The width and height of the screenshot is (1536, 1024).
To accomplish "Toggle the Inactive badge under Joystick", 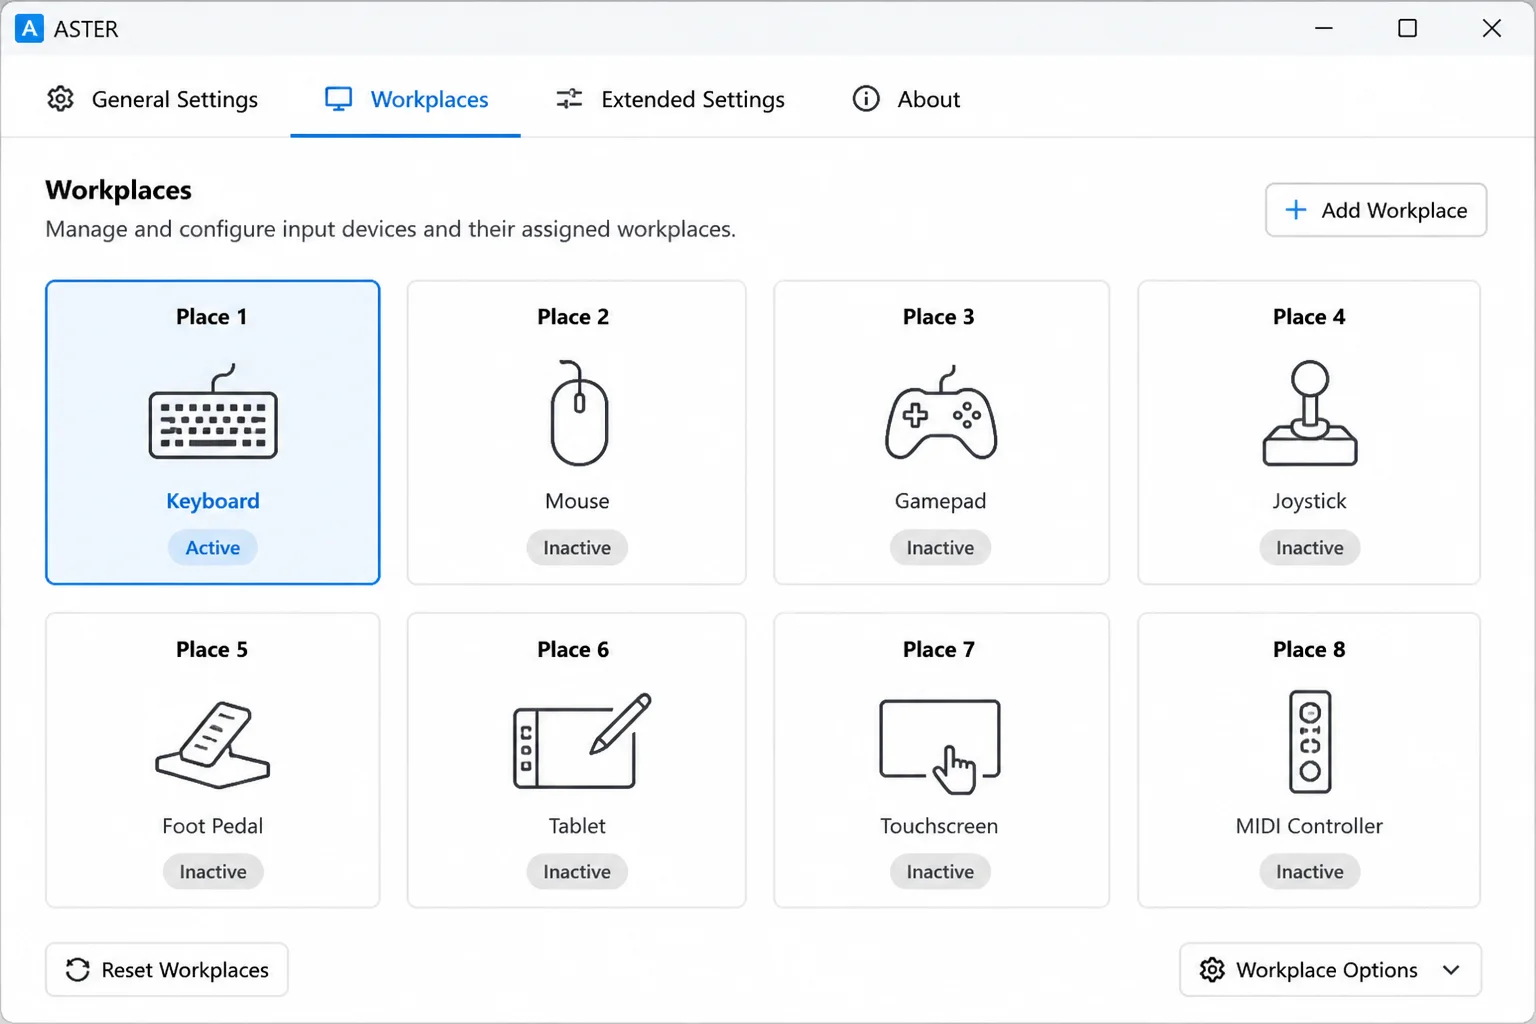I will coord(1310,548).
